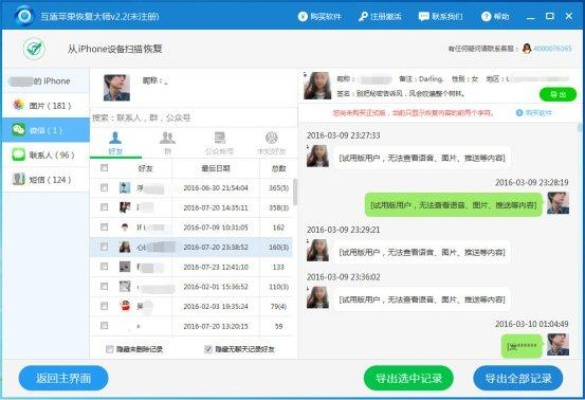Check the row dated 2016-07-23 12:41:10
This screenshot has height=400, width=585.
pos(104,266)
